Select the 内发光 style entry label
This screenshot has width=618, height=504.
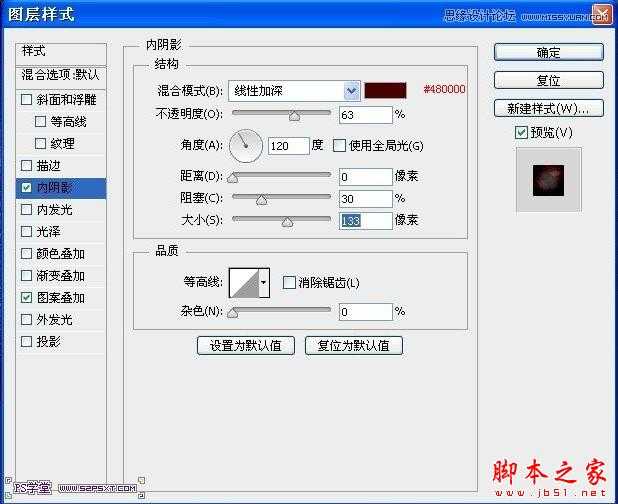click(54, 210)
